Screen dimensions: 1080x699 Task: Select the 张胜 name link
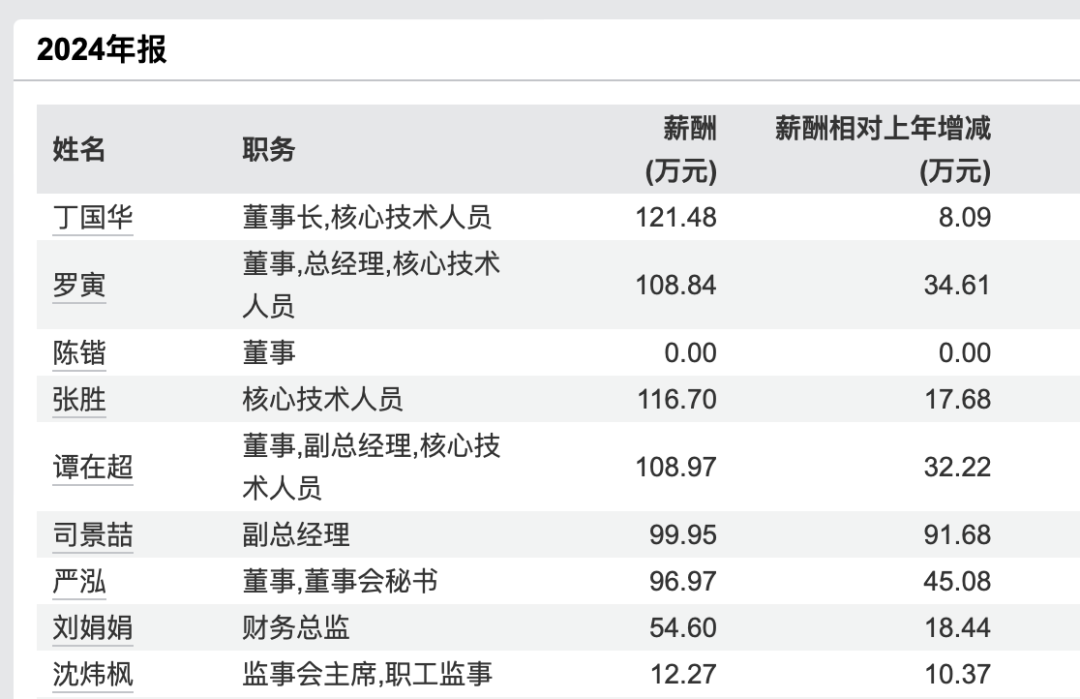79,399
